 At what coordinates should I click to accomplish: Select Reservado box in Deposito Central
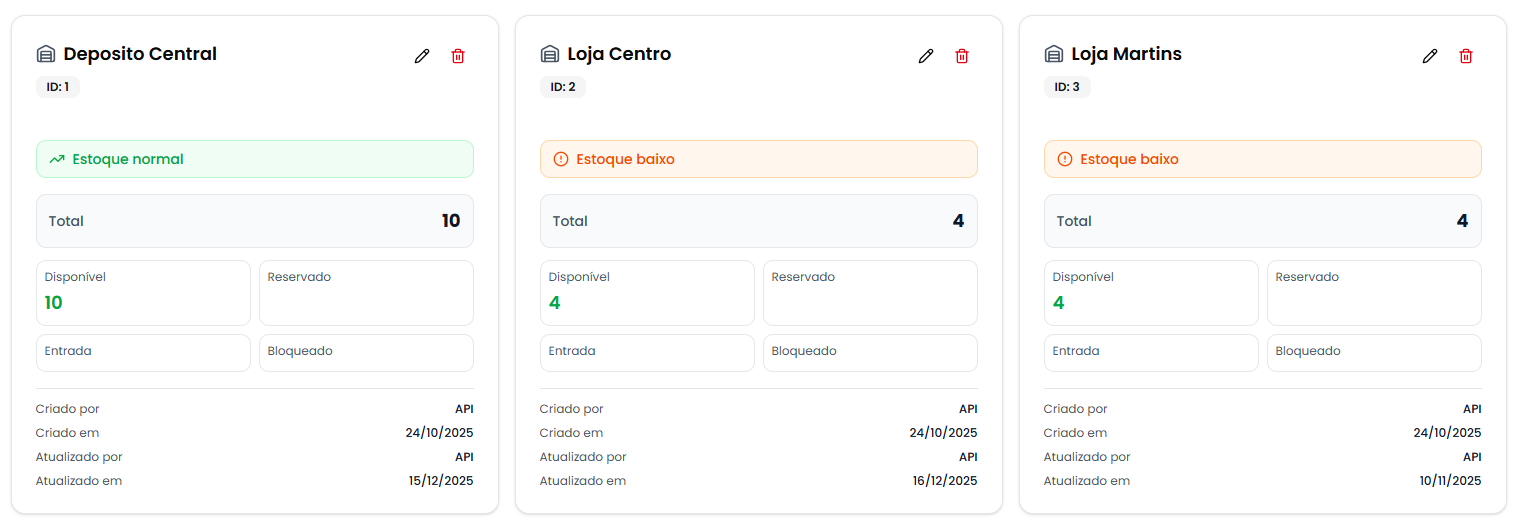coord(366,293)
